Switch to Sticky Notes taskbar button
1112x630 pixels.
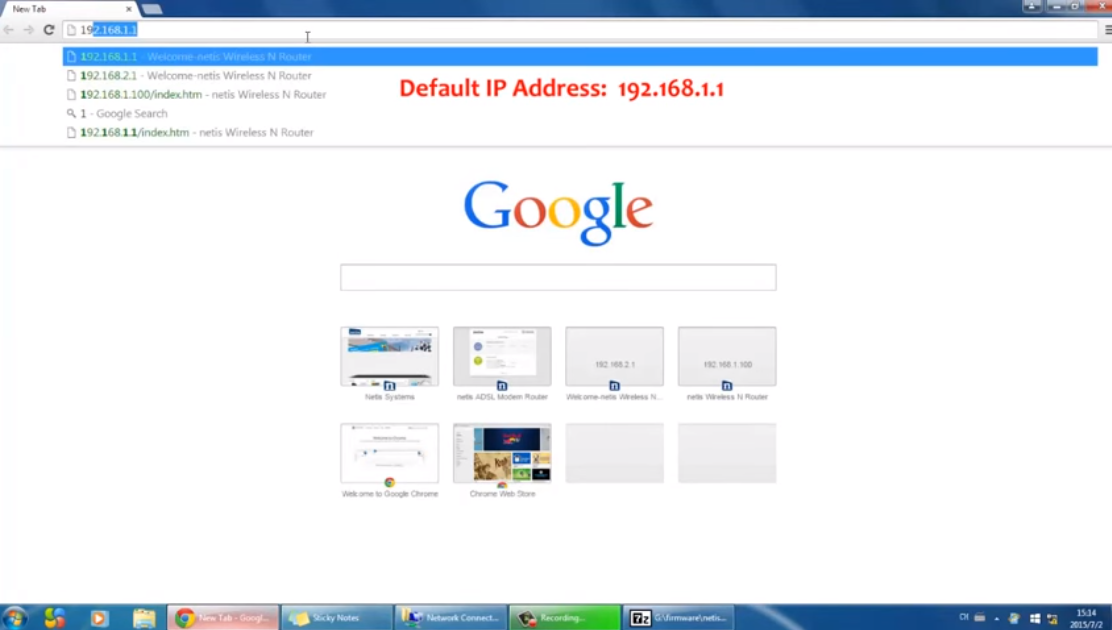click(337, 618)
